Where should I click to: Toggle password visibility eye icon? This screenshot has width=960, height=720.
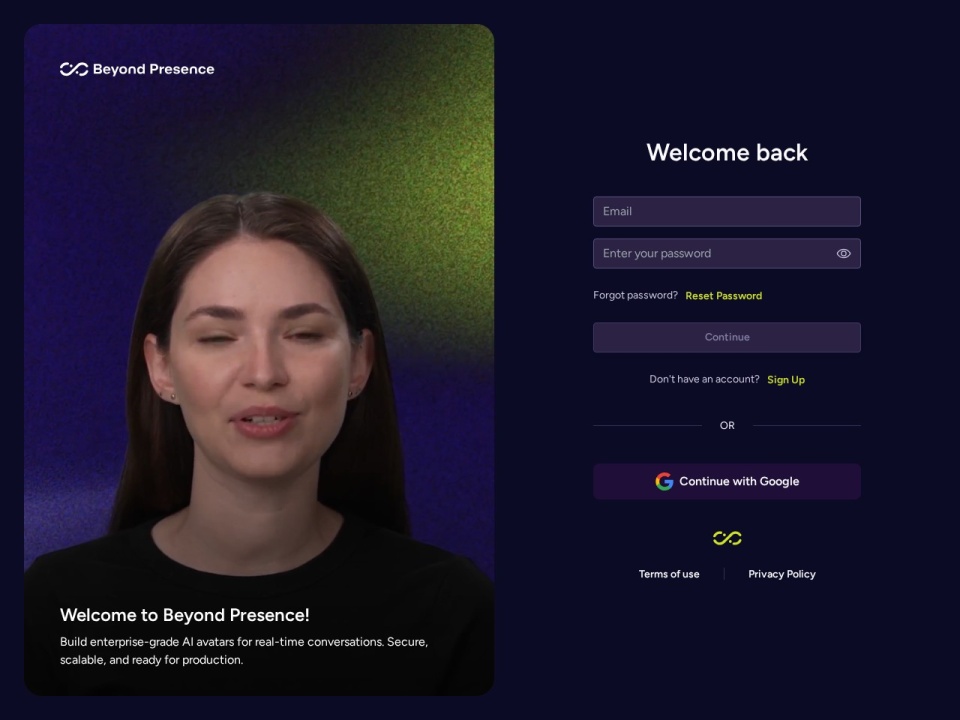point(843,253)
